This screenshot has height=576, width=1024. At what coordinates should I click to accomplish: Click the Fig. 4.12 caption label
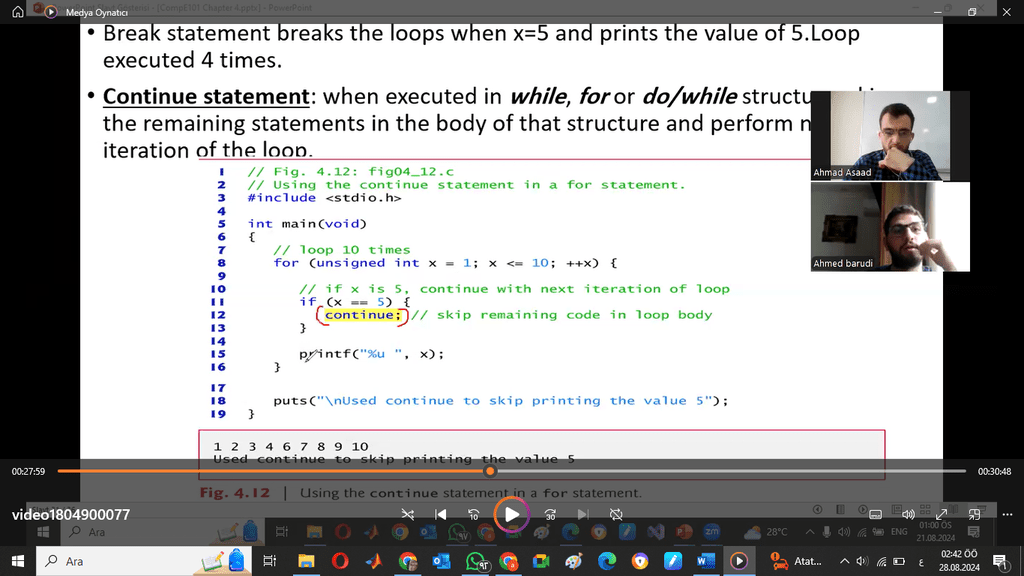(x=234, y=493)
